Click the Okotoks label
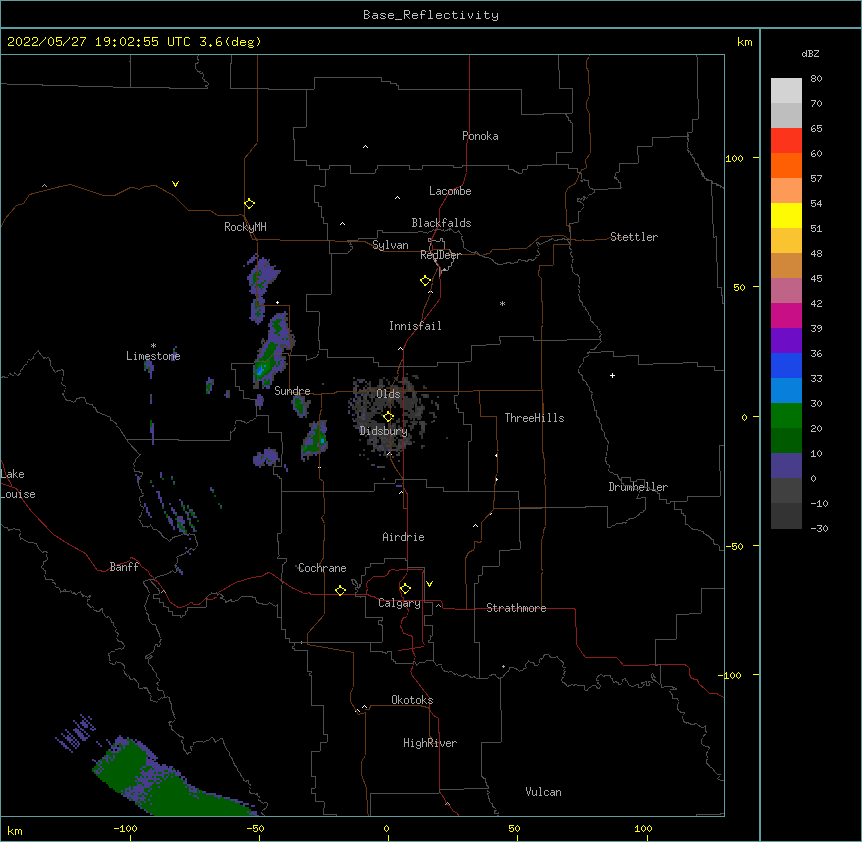 point(412,700)
